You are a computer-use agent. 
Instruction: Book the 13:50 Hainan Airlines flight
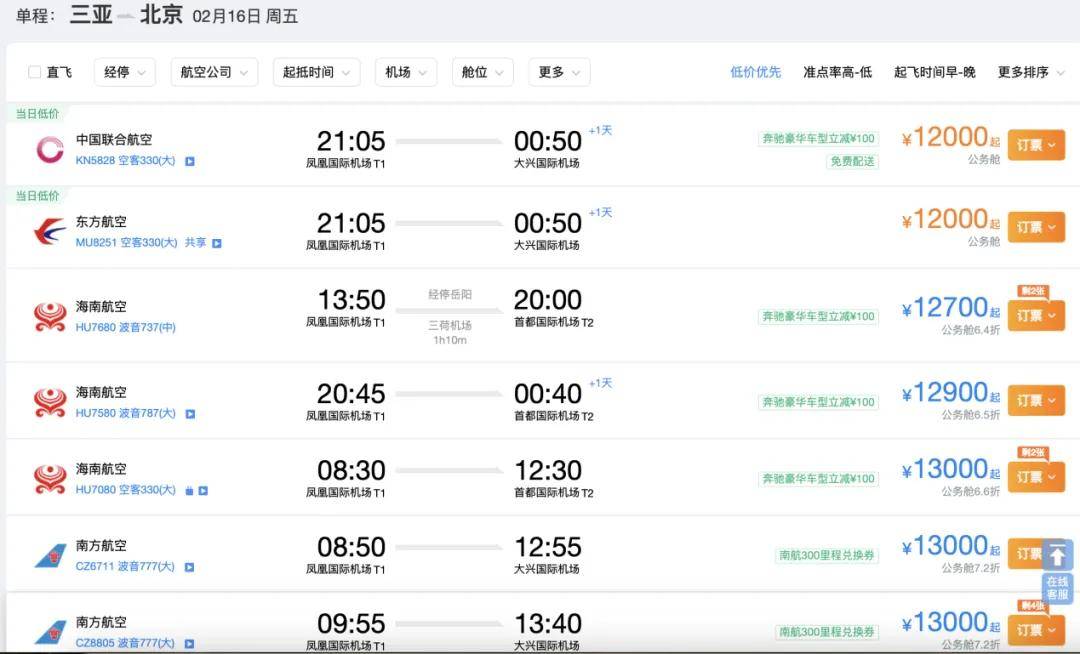coord(1035,316)
